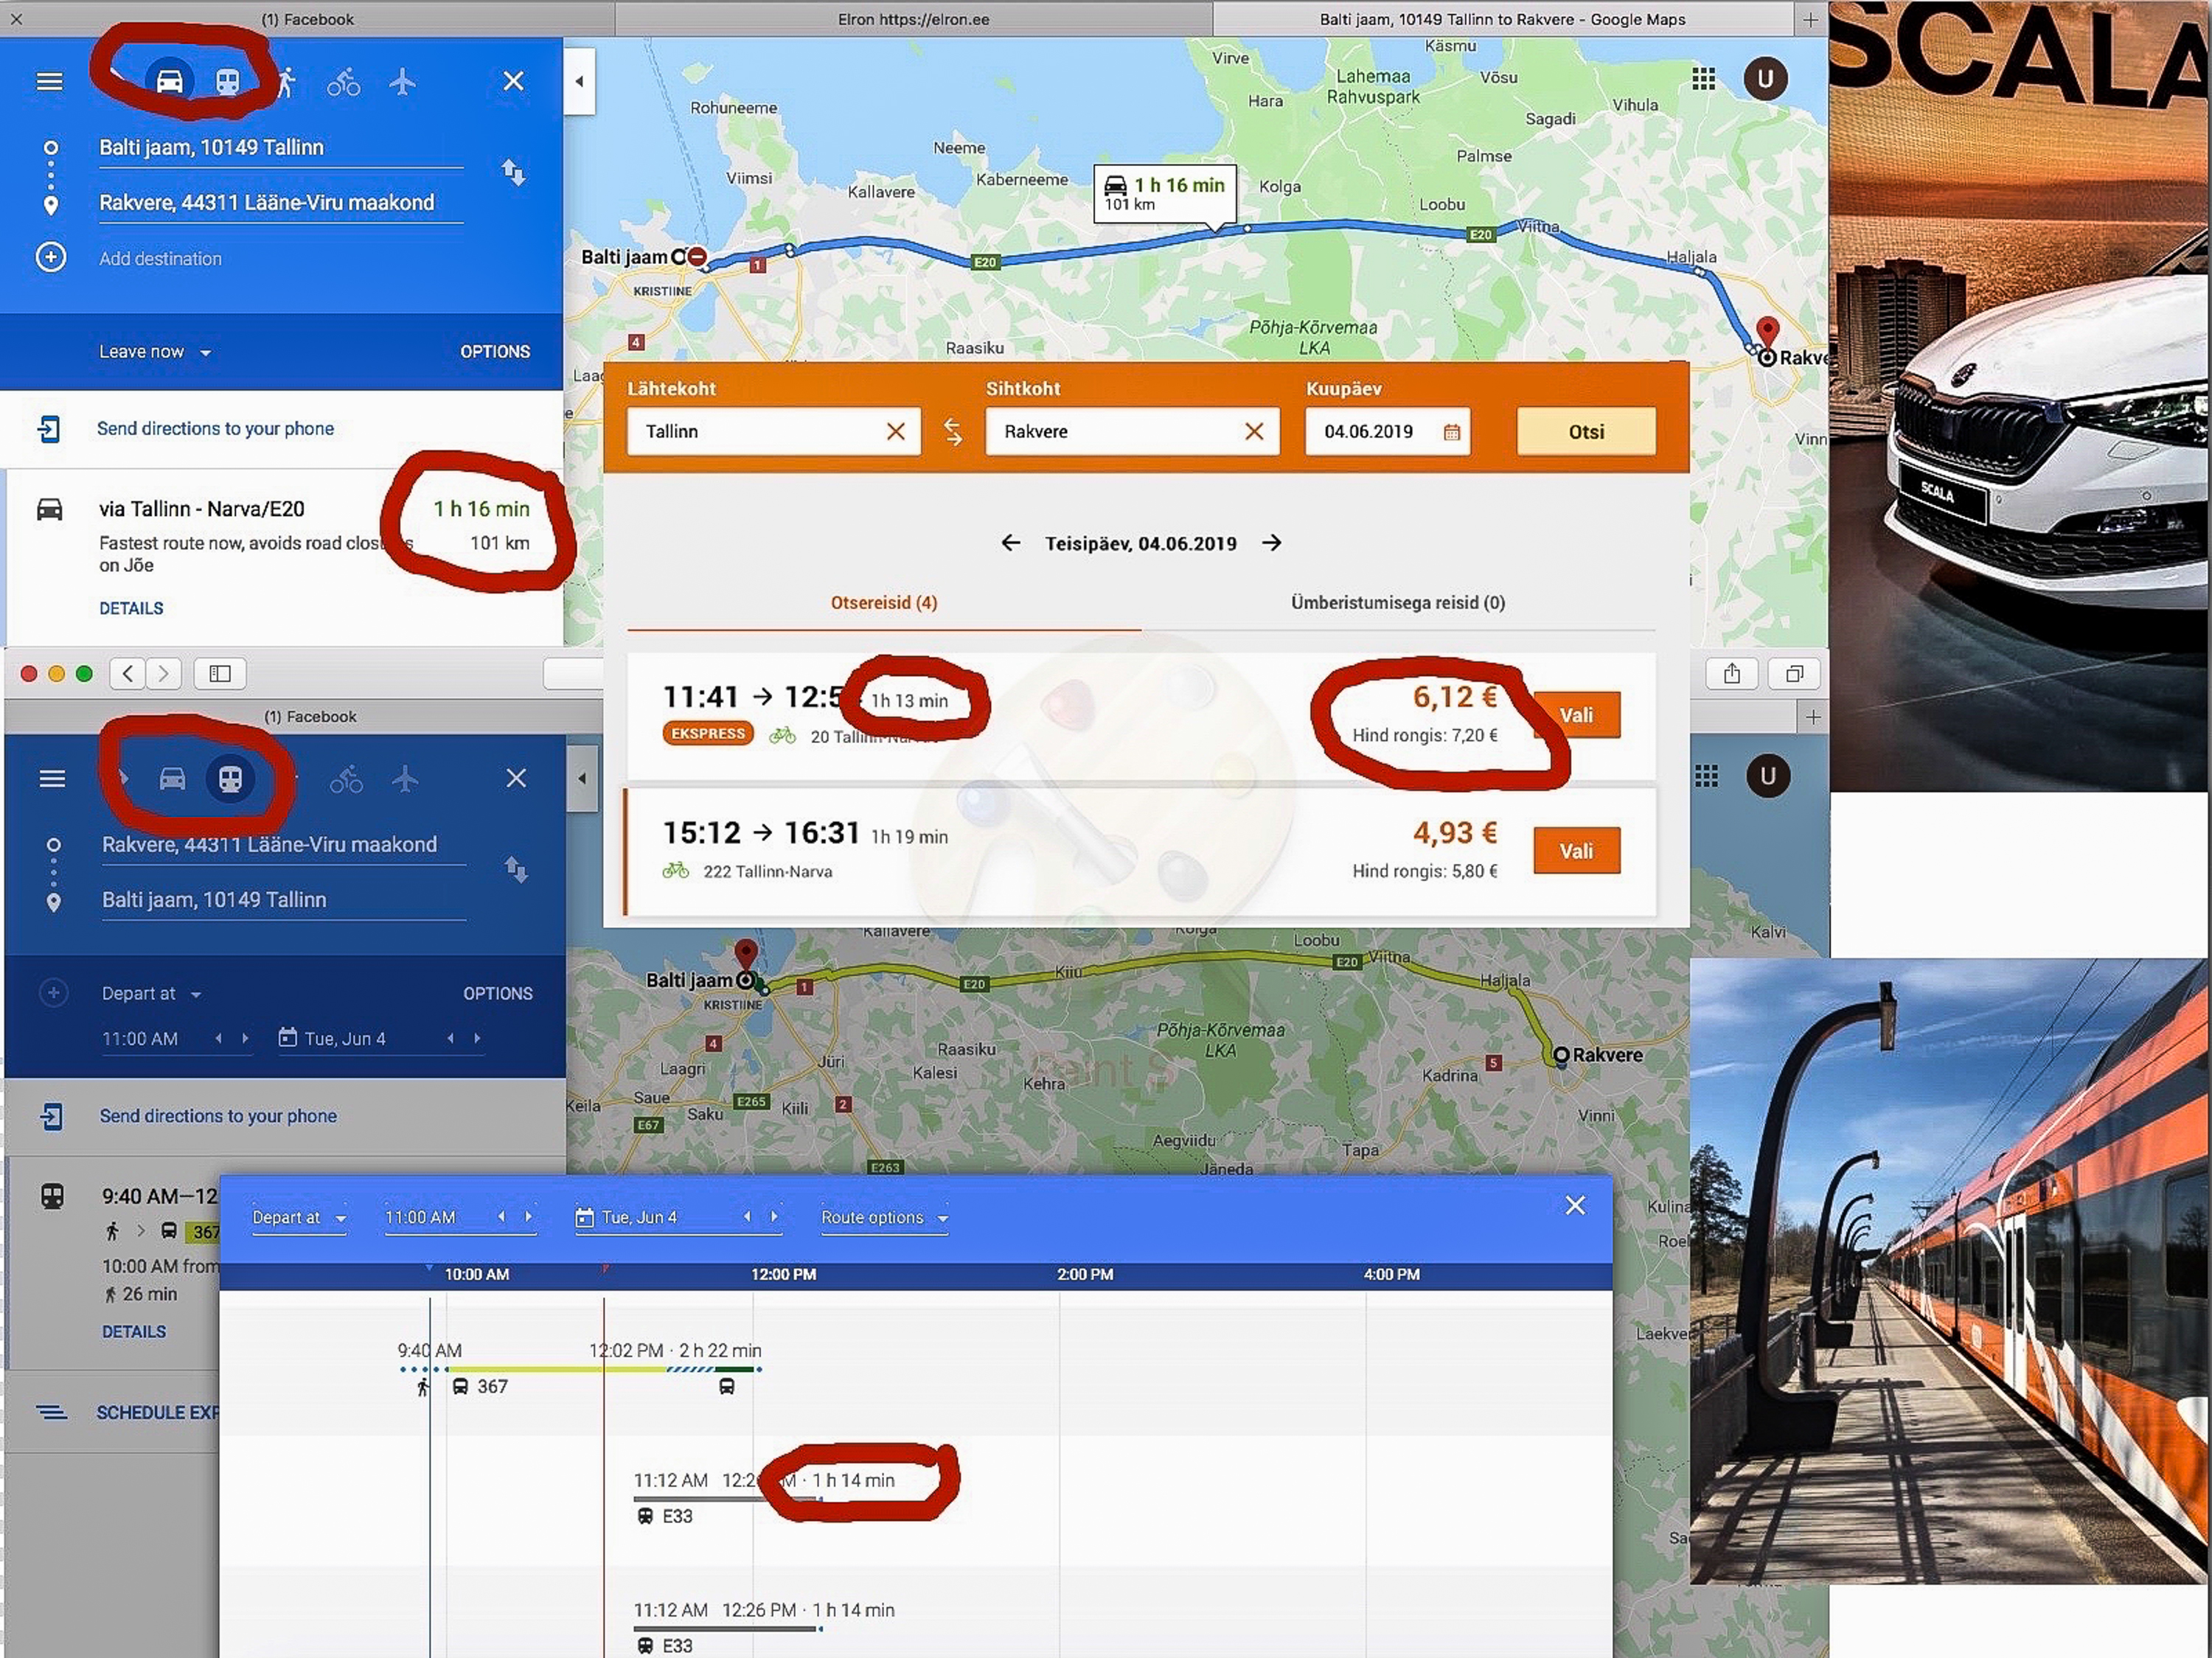Go back in the lower Safari window
Viewport: 2212px width, 1658px height.
[127, 674]
